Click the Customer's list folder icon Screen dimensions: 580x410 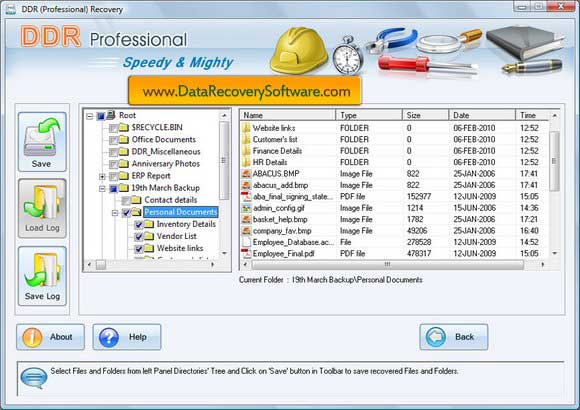click(x=246, y=140)
